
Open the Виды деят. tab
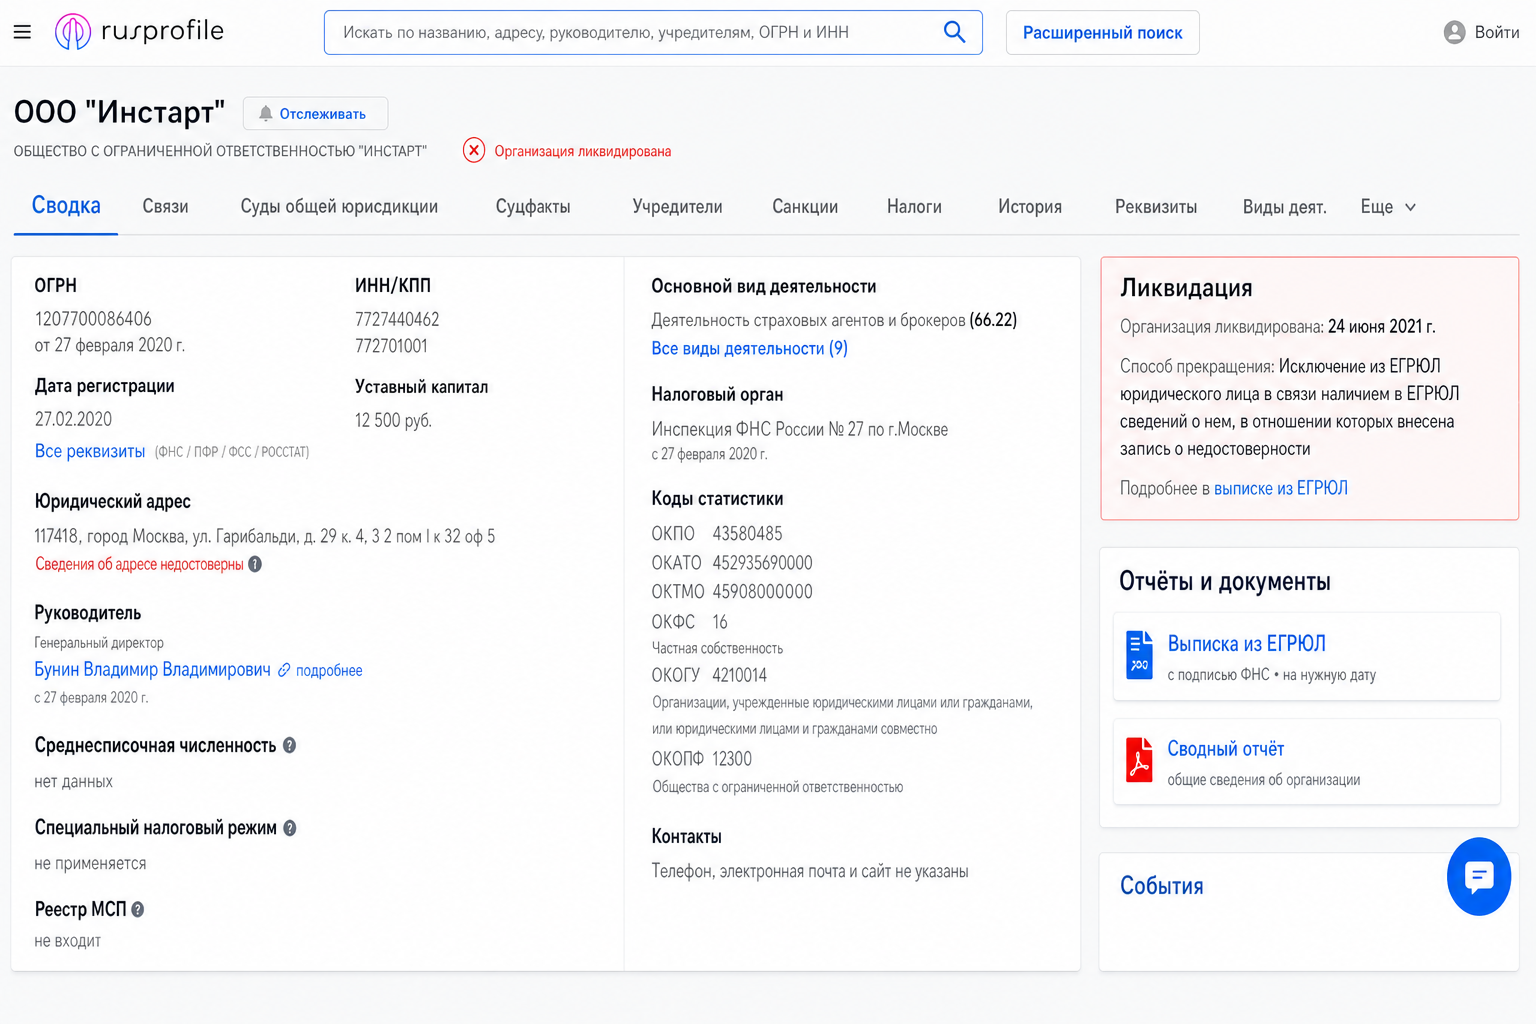click(1284, 207)
